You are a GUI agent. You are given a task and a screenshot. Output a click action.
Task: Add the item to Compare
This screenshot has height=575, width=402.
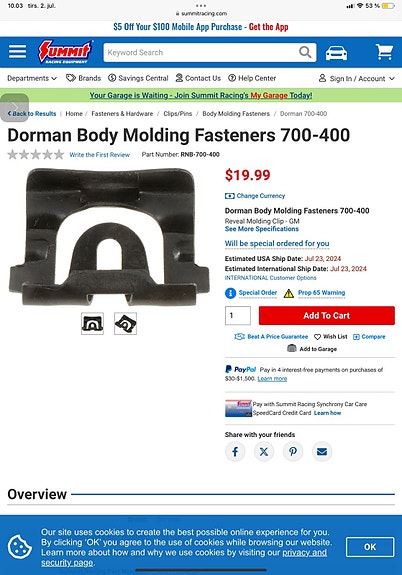point(369,337)
